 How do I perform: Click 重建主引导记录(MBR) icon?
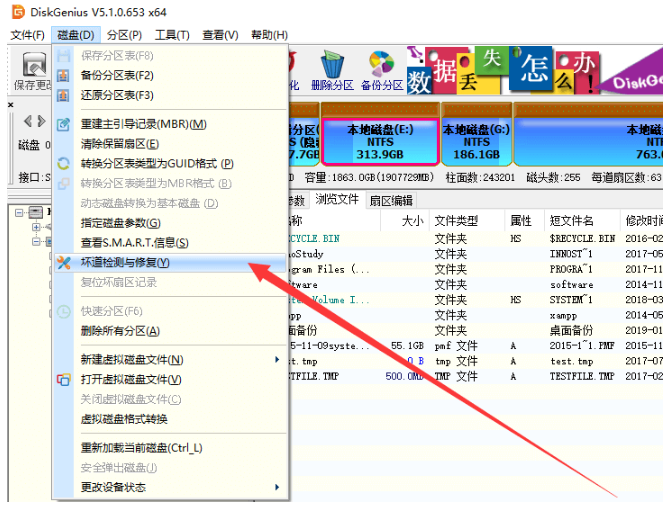point(63,124)
